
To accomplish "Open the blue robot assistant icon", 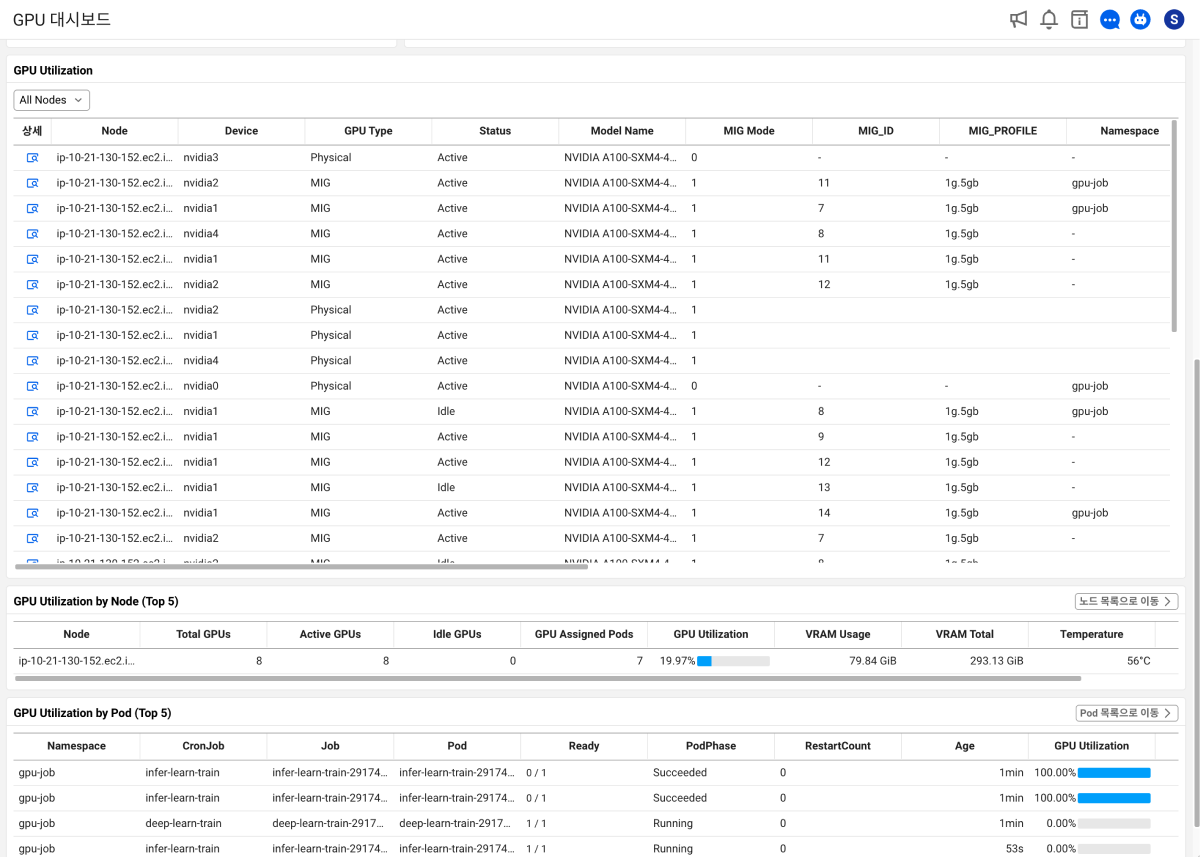I will pyautogui.click(x=1140, y=19).
